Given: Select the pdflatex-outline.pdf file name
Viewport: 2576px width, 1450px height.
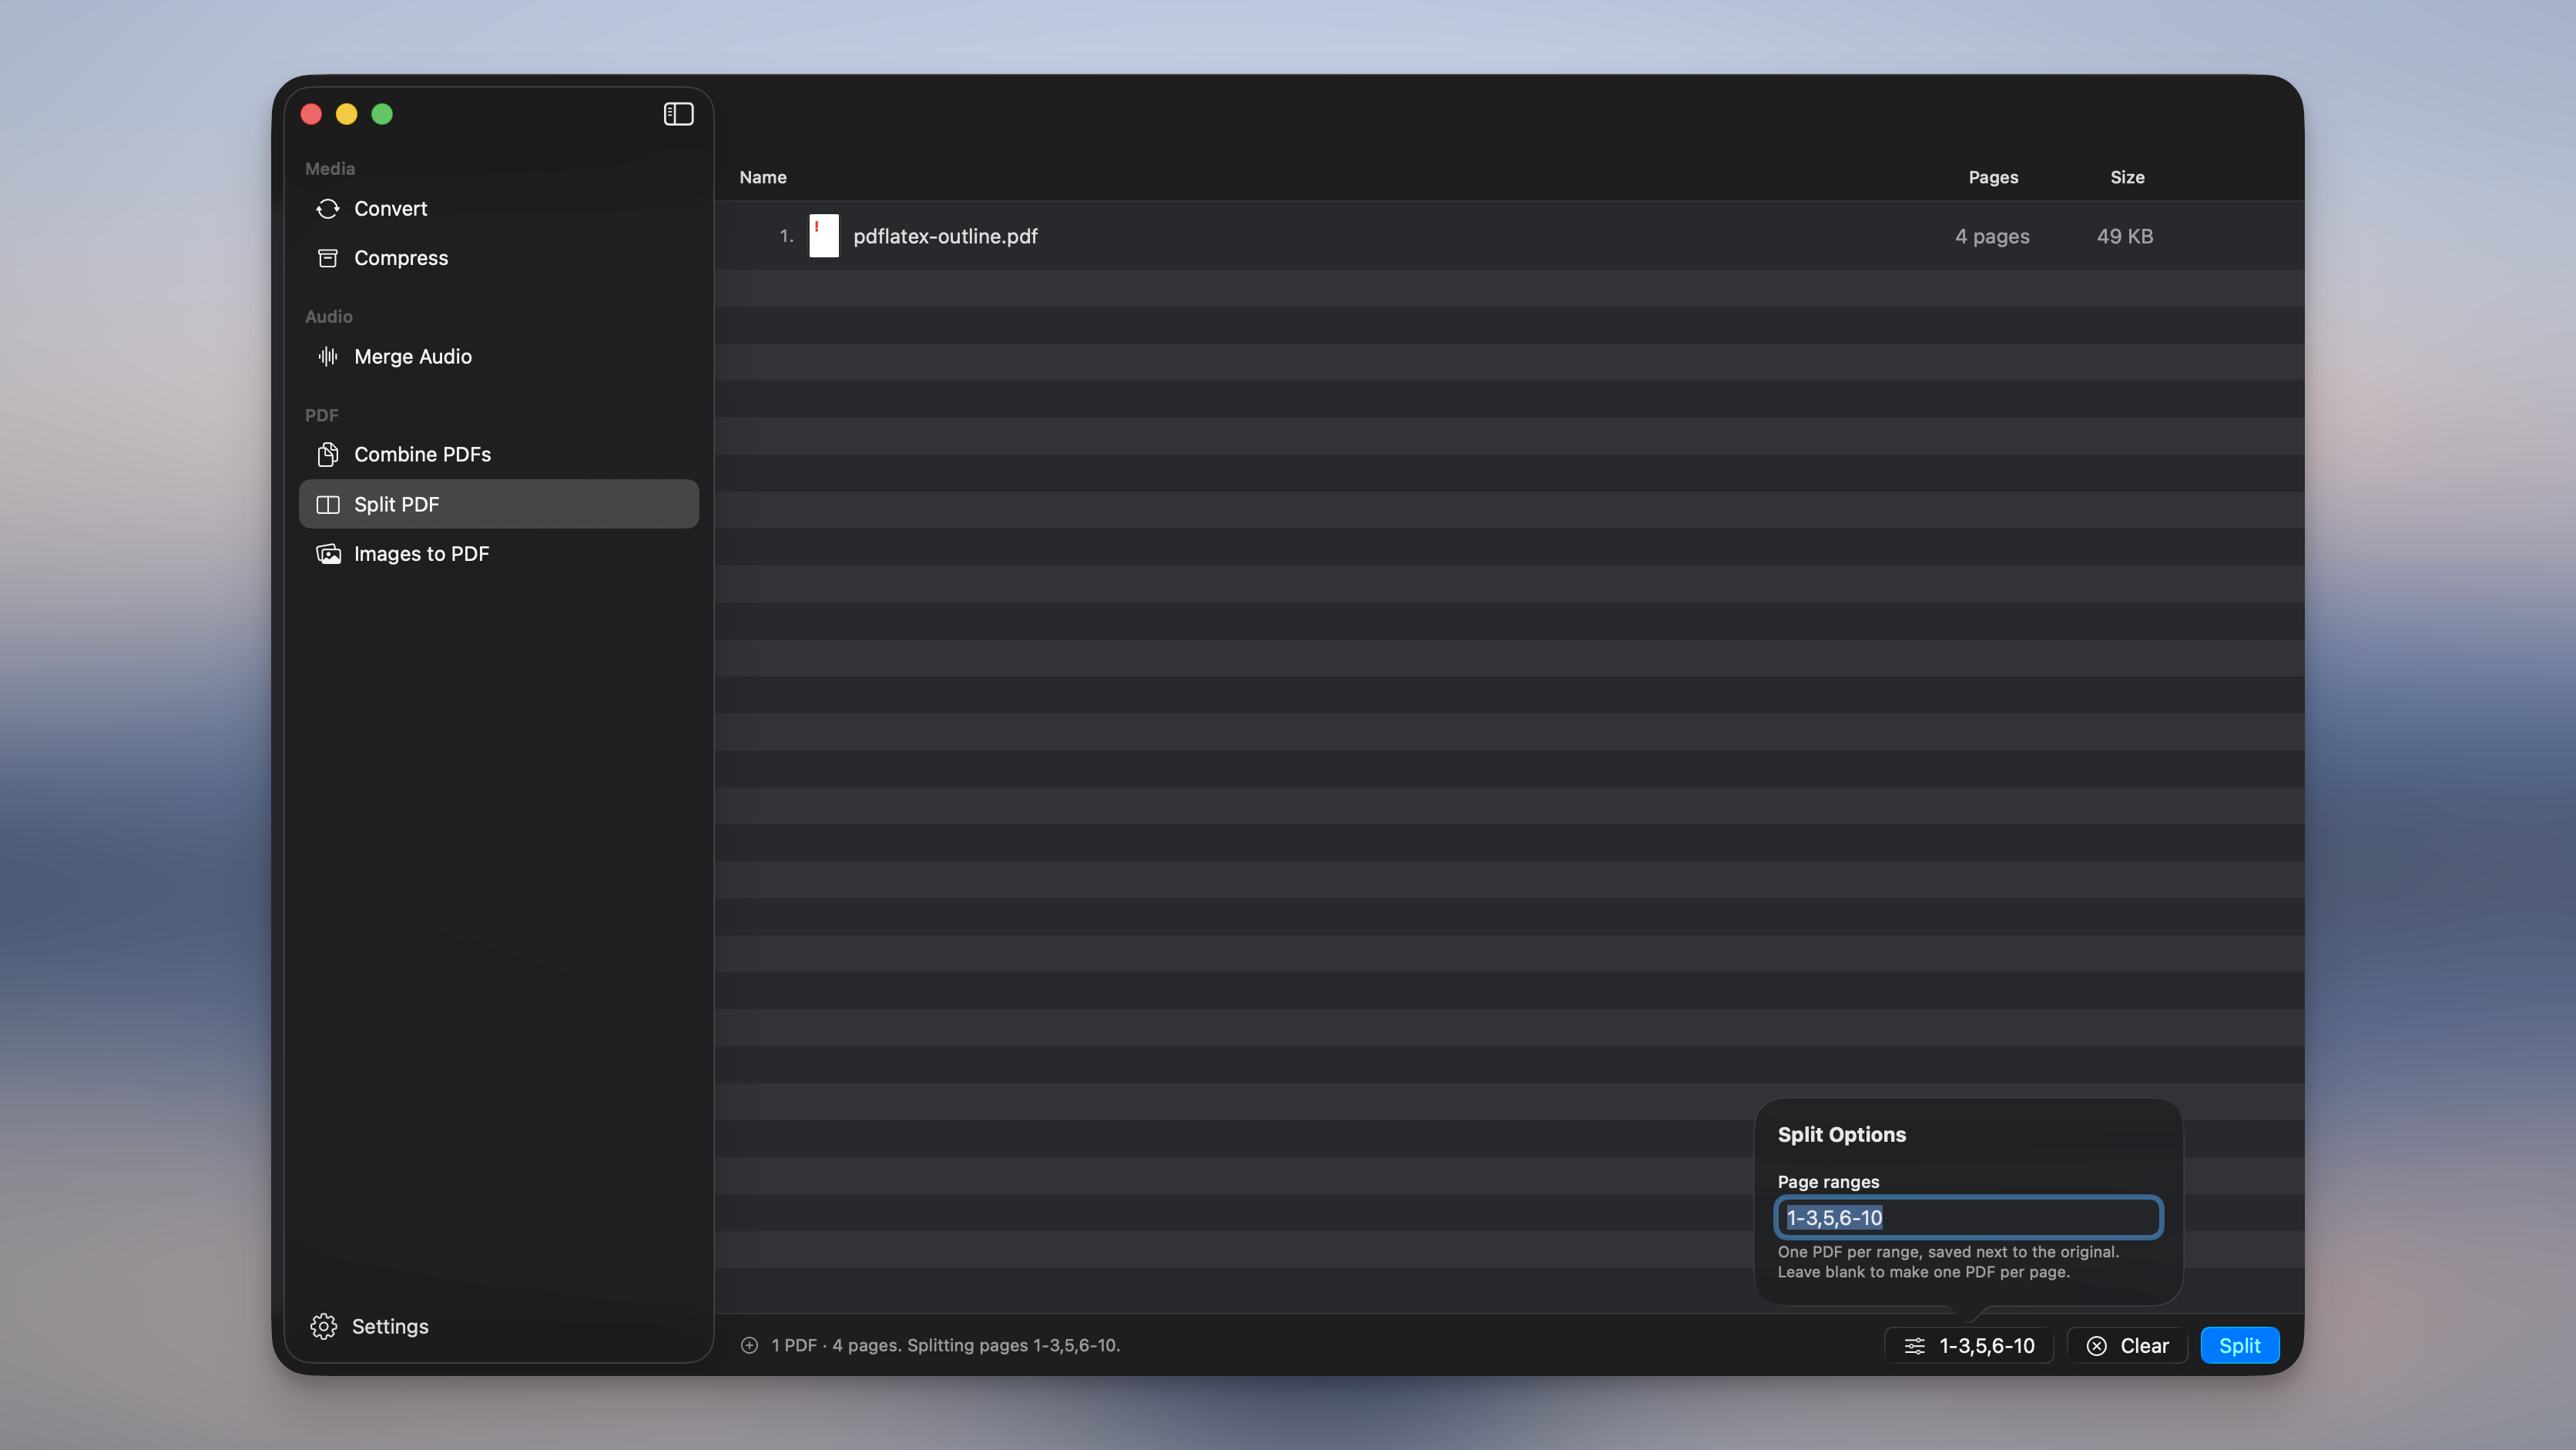Looking at the screenshot, I should click(x=945, y=236).
